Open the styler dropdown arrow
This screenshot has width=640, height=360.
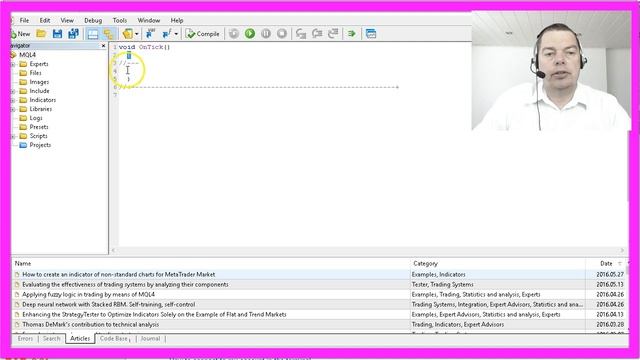[x=137, y=34]
